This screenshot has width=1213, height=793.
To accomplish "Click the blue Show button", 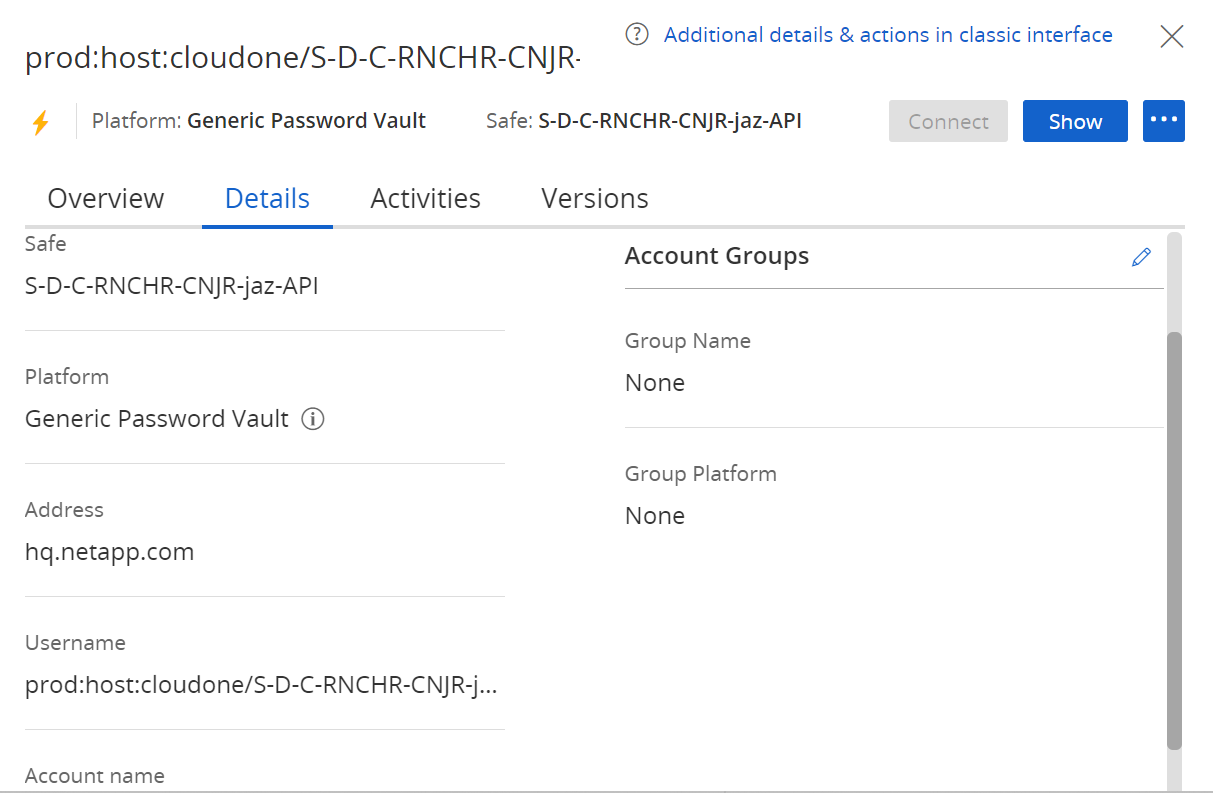I will point(1075,122).
